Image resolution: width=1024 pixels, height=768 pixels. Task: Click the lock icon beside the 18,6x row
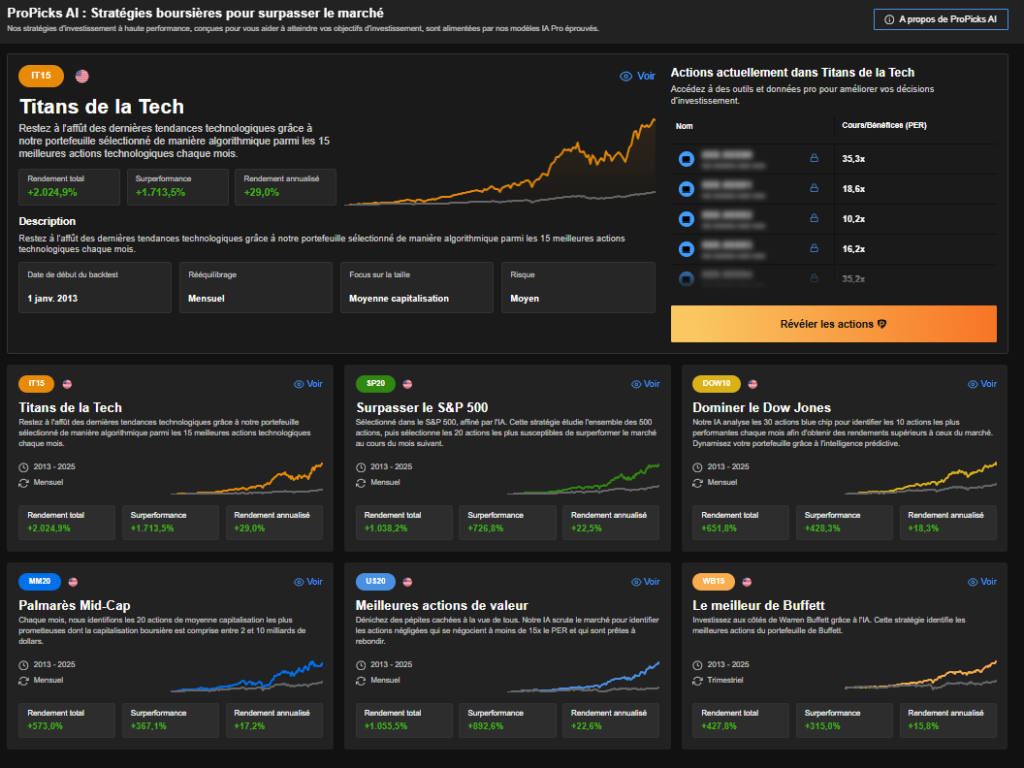pyautogui.click(x=813, y=188)
